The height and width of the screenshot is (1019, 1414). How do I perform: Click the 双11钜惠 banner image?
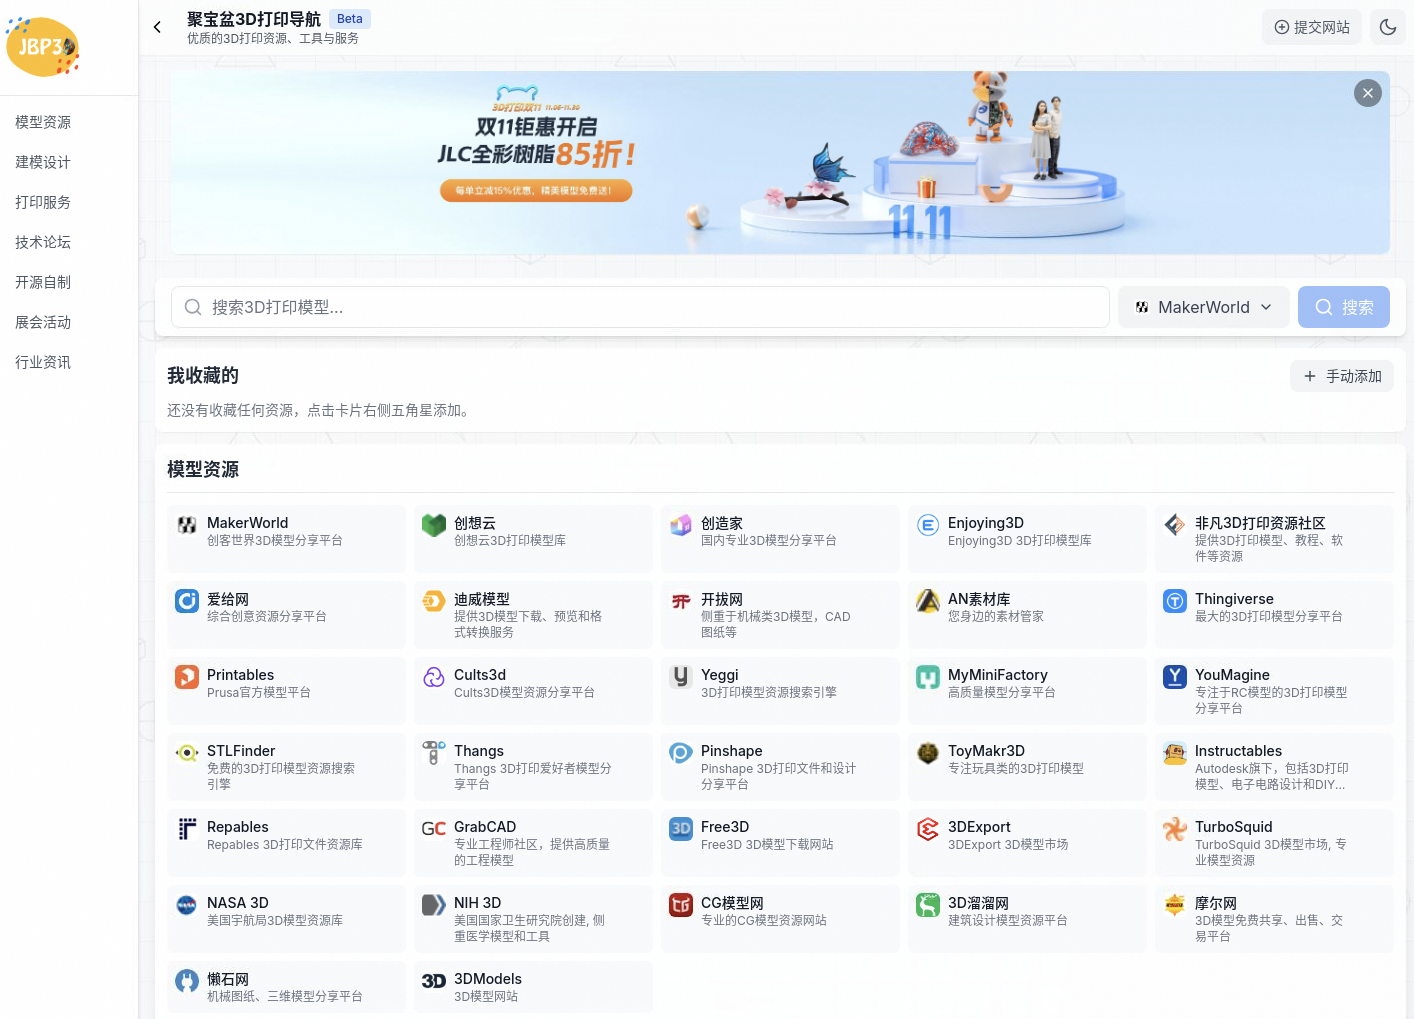(x=780, y=162)
